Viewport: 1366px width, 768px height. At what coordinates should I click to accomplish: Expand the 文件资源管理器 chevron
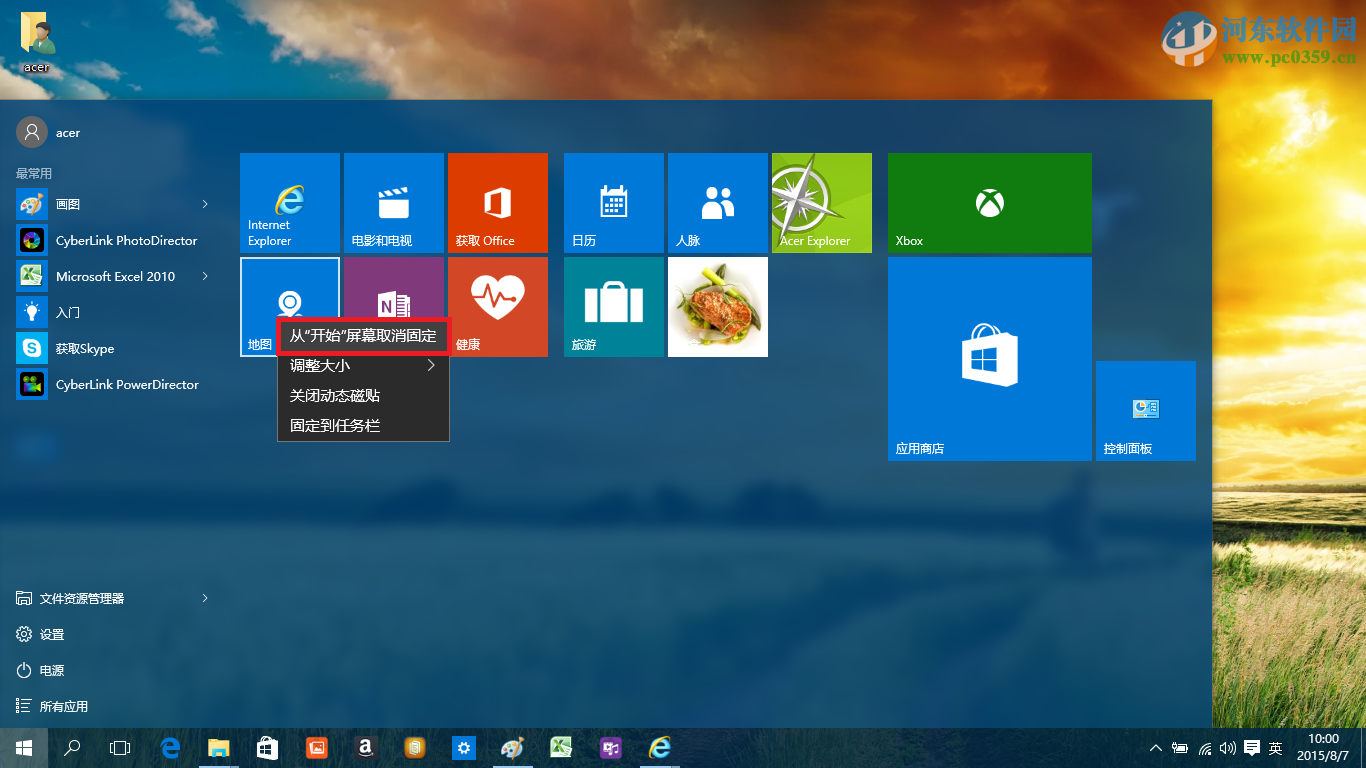(x=204, y=598)
